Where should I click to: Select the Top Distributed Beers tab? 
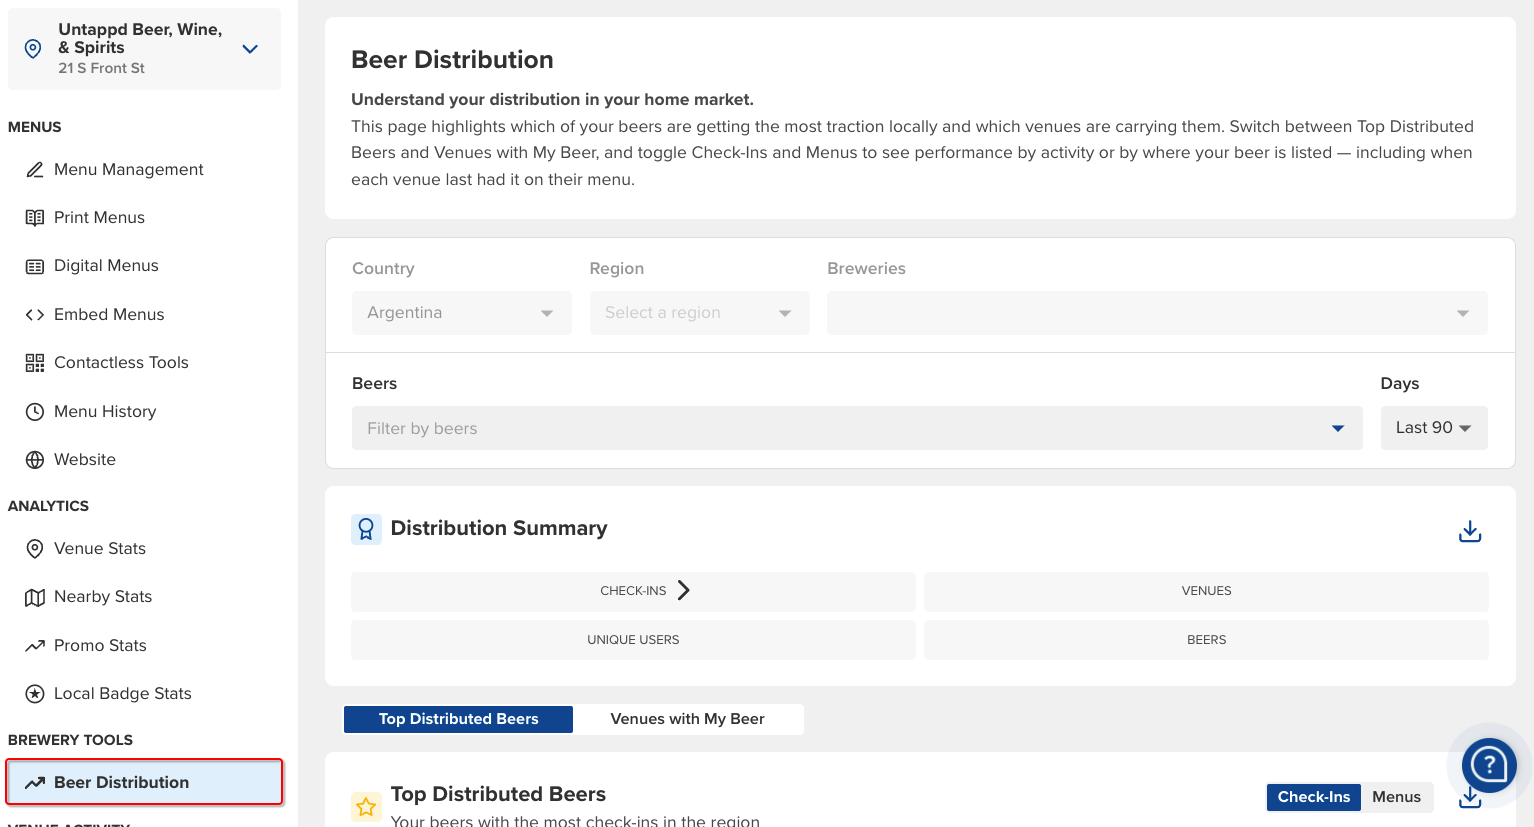pos(458,719)
